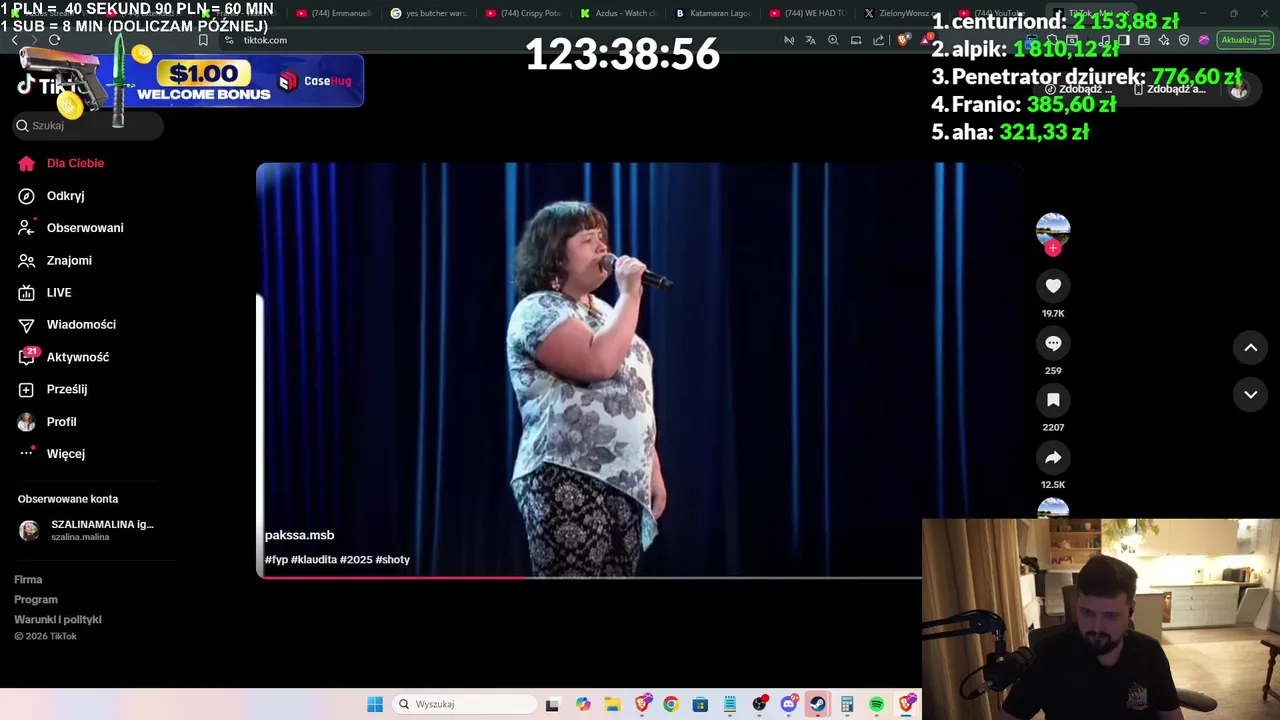
Task: Open SZALINAMALINA followed account
Action: tap(87, 530)
